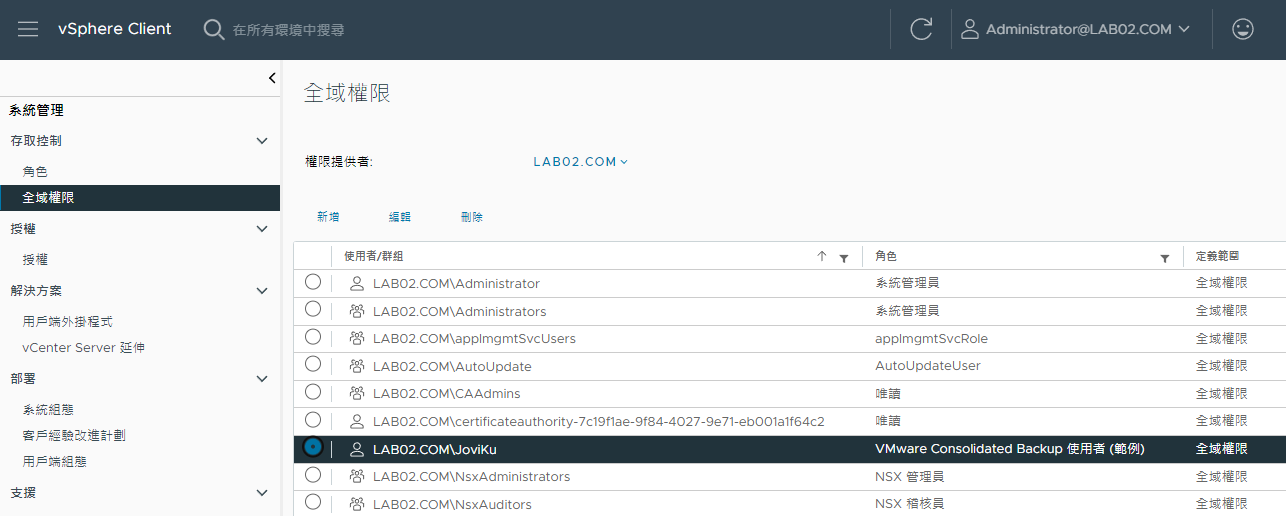The height and width of the screenshot is (516, 1286).
Task: Open the hamburger navigation menu
Action: [x=28, y=29]
